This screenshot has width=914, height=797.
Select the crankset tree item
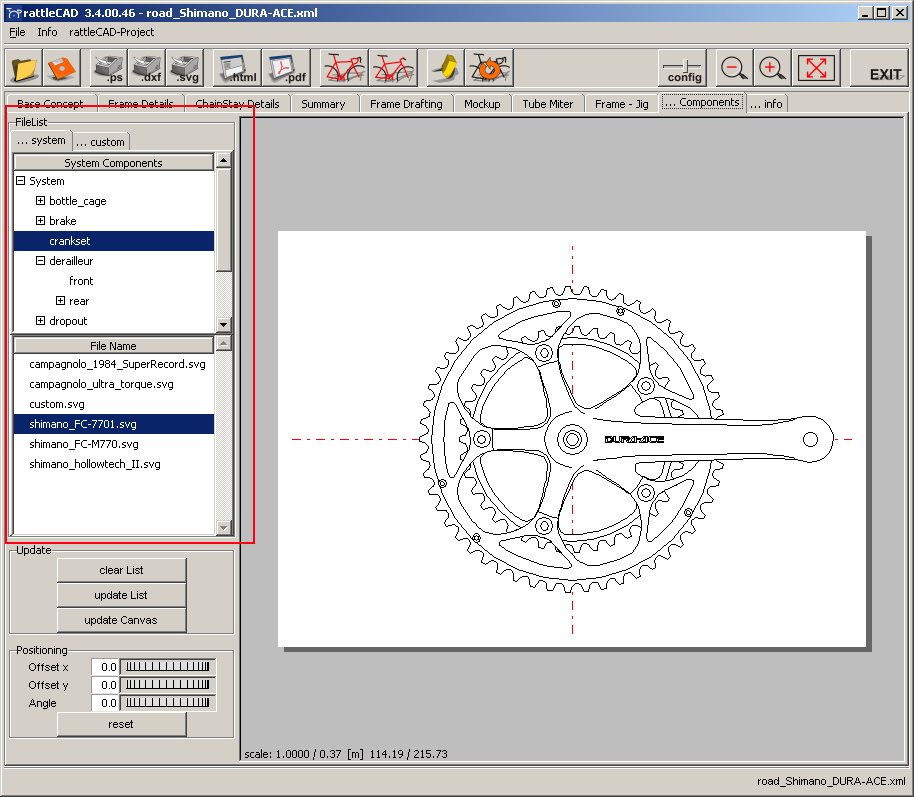114,241
